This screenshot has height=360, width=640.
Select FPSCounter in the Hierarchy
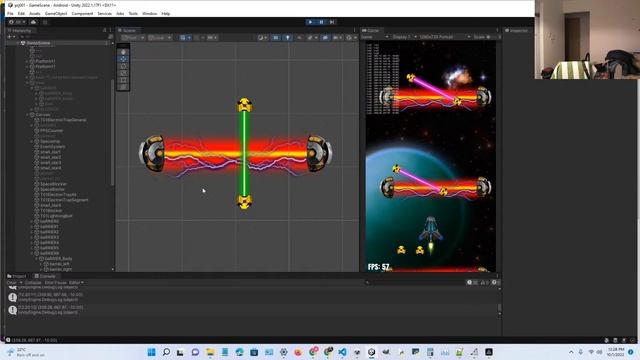coord(51,131)
